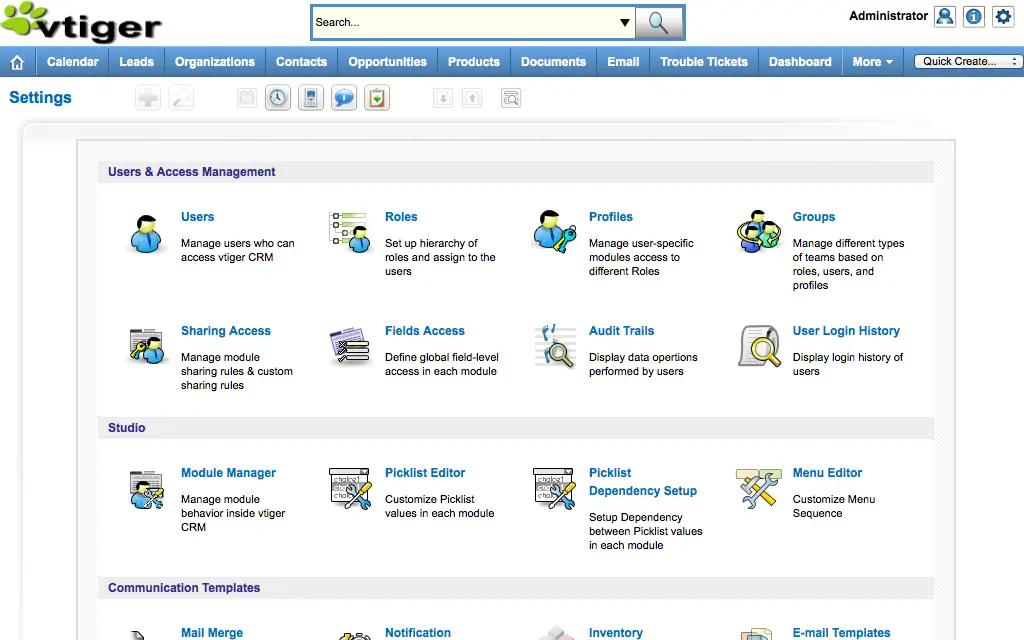
Task: Expand the search box dropdown arrow
Action: pyautogui.click(x=624, y=21)
